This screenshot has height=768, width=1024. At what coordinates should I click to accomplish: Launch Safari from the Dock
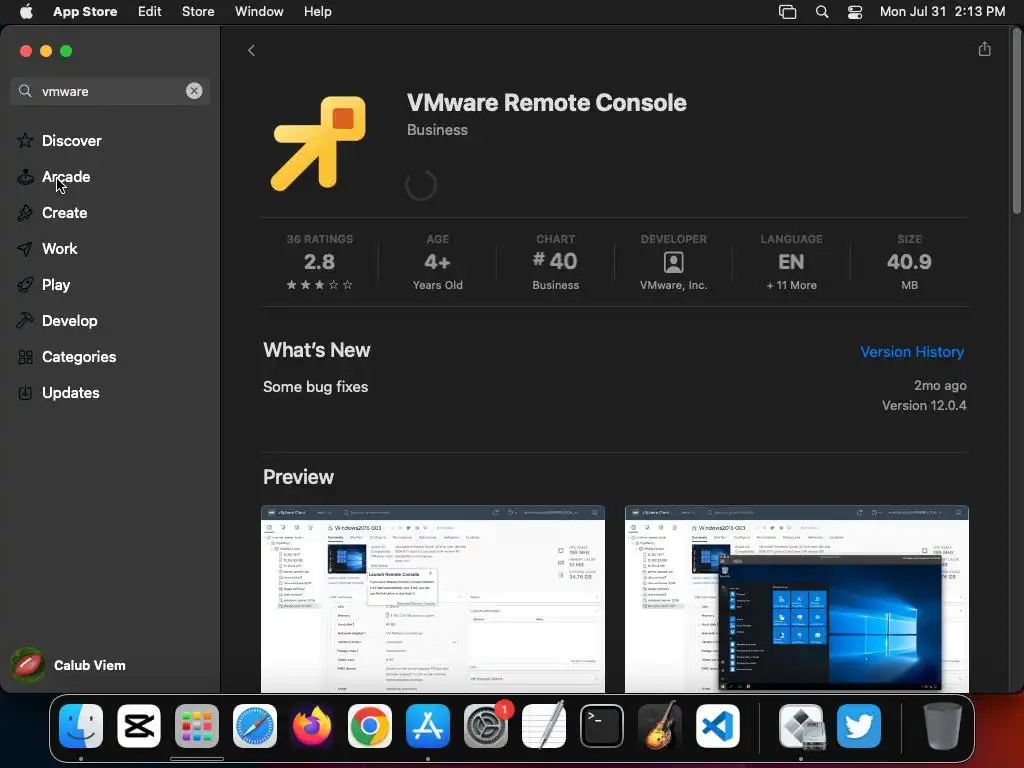255,726
